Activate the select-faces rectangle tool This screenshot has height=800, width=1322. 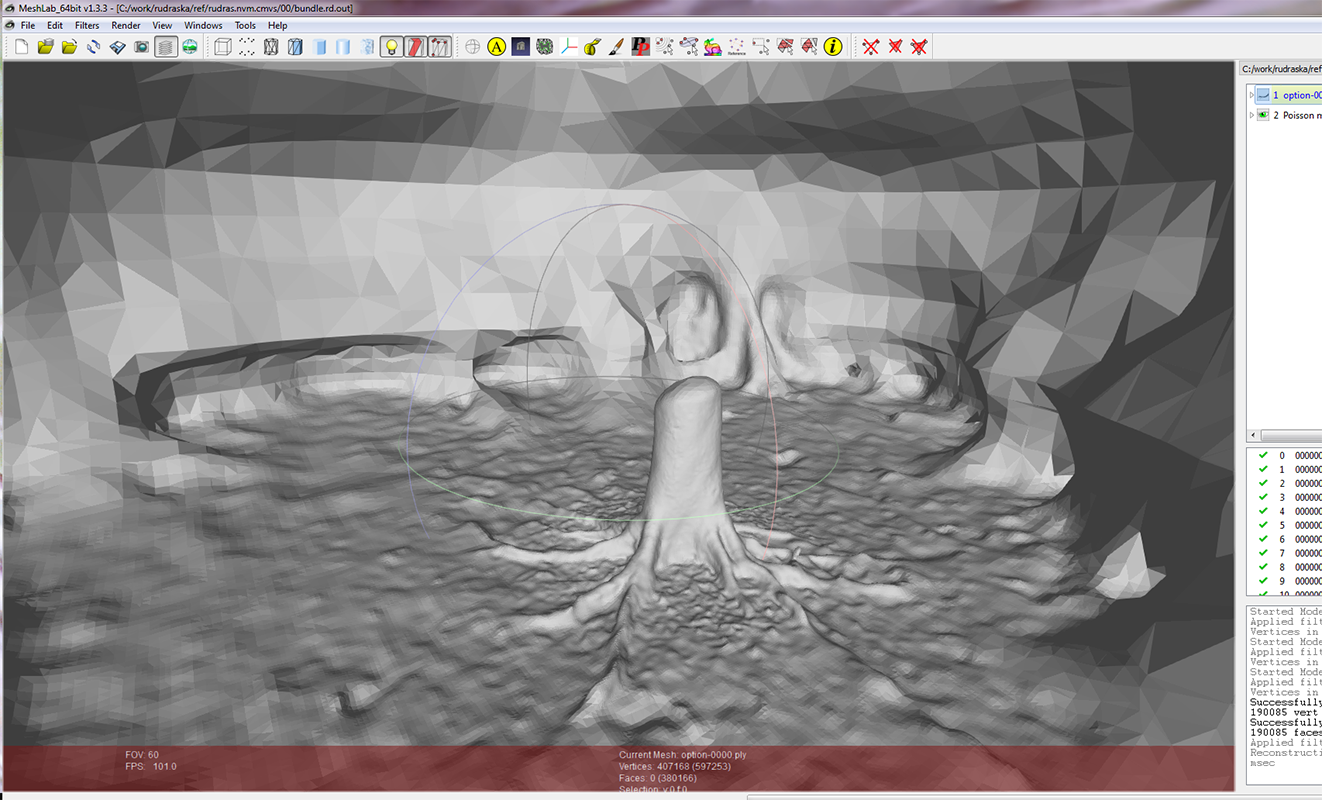[x=785, y=47]
